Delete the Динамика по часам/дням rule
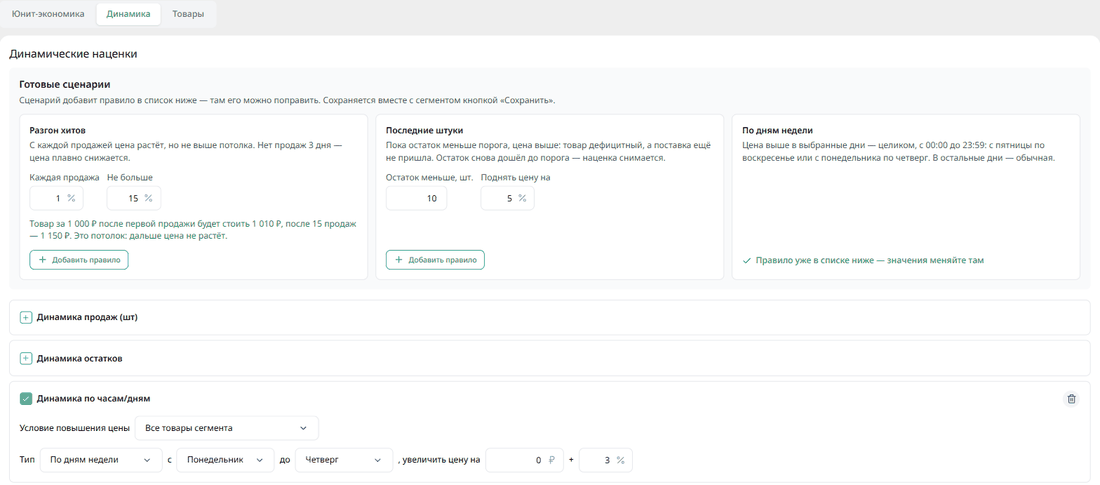Viewport: 1100px width, 485px height. pos(1071,399)
